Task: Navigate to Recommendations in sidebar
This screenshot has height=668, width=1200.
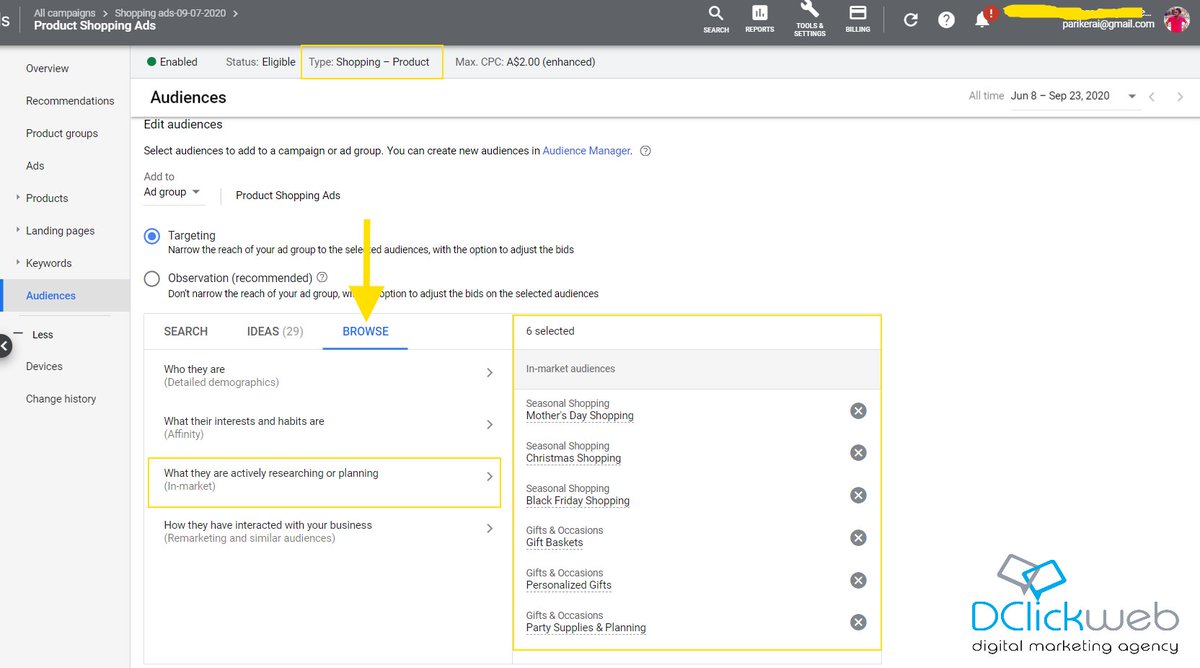Action: (x=69, y=100)
